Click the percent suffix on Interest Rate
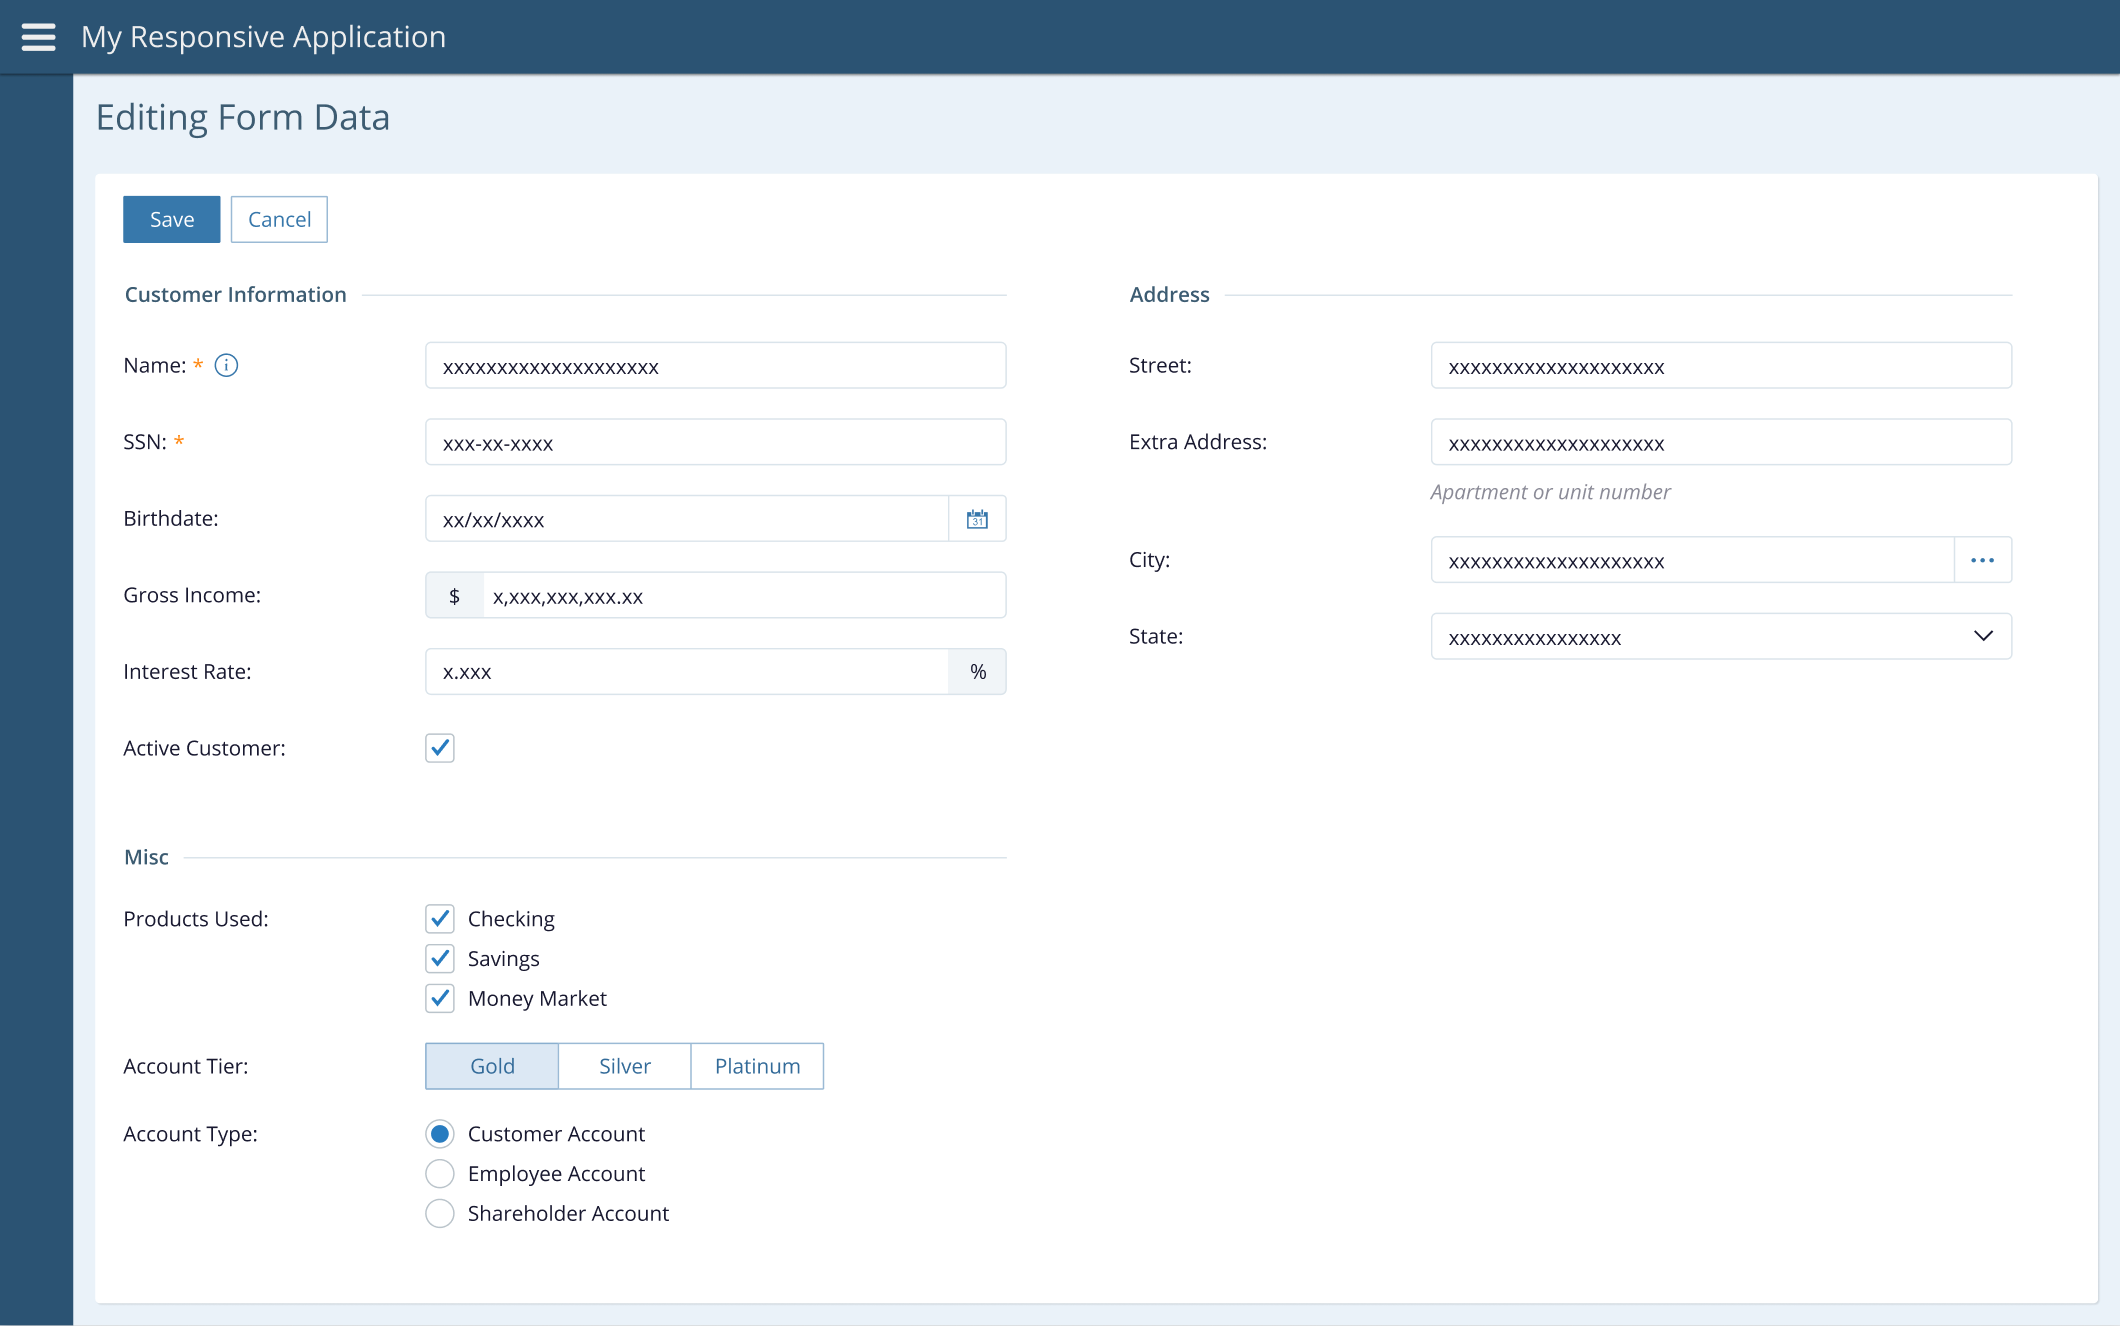Image resolution: width=2120 pixels, height=1326 pixels. (977, 672)
